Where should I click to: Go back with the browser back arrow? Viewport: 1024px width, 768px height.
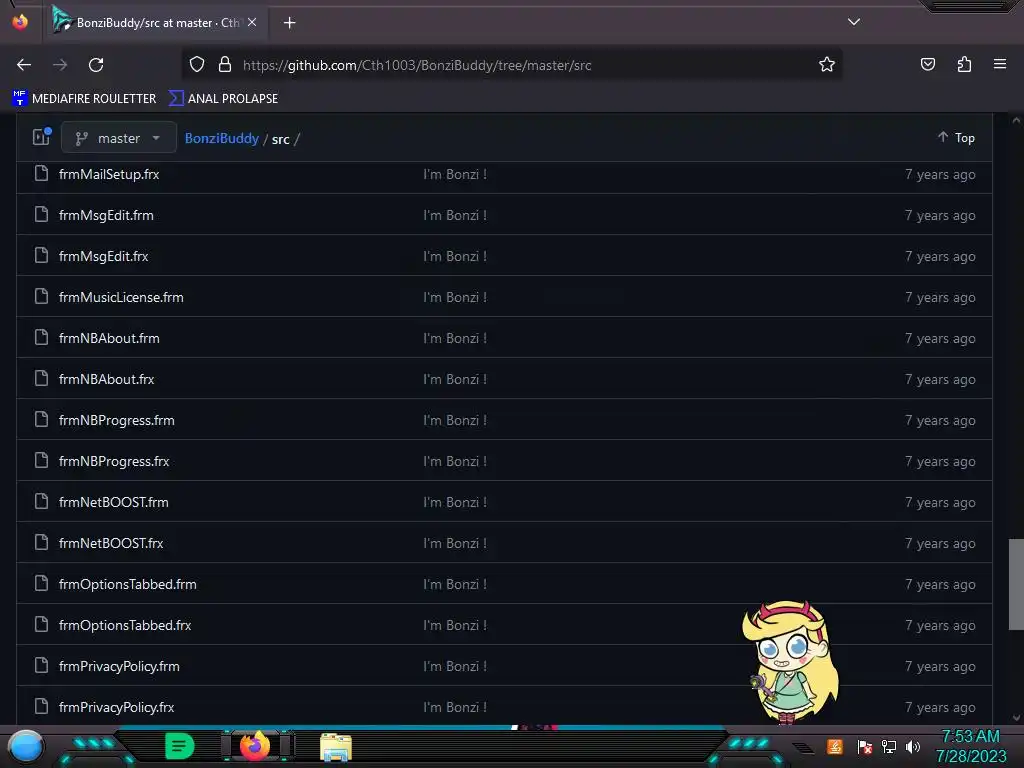24,65
